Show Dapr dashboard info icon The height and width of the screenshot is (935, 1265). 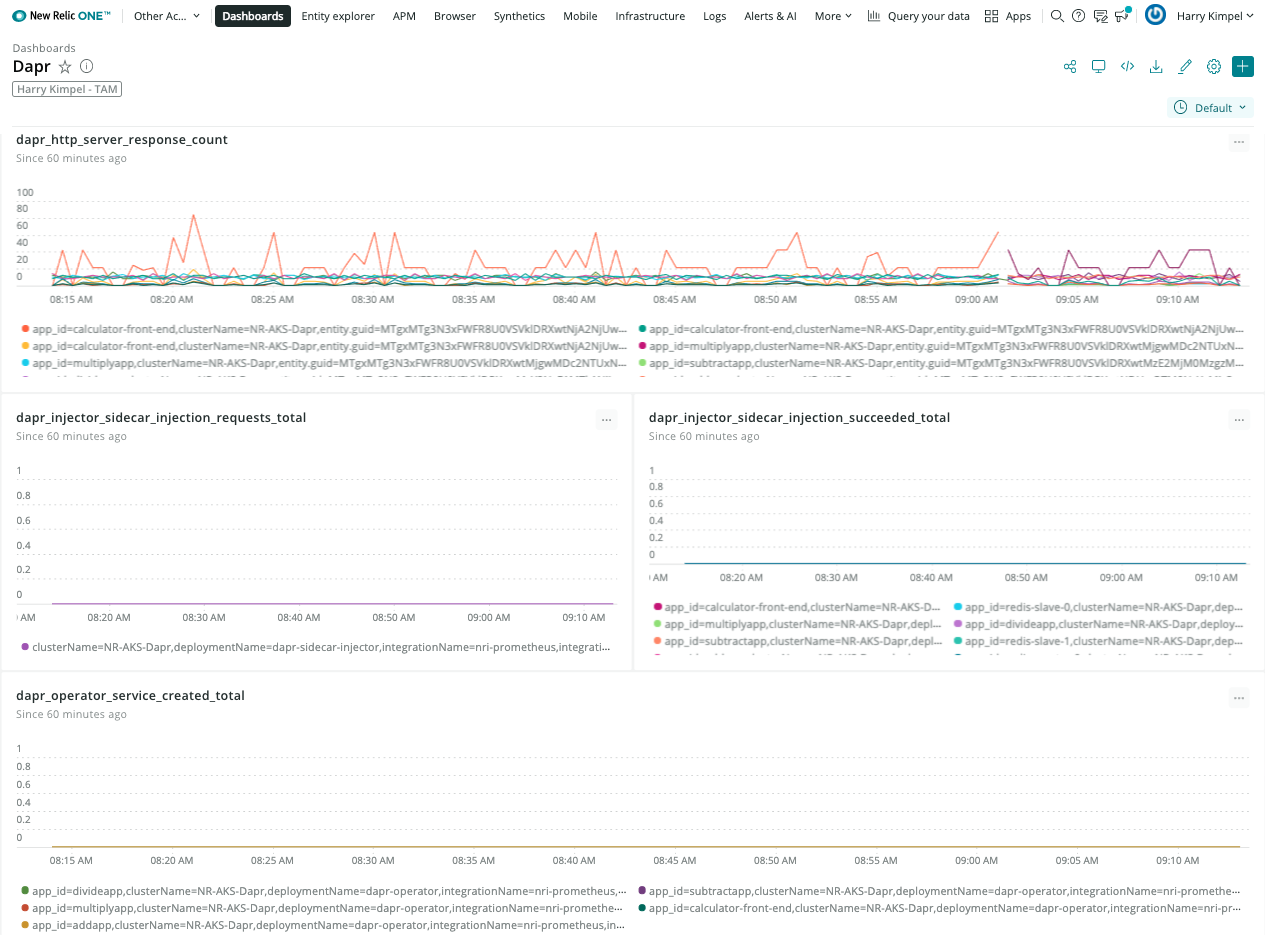pos(87,67)
